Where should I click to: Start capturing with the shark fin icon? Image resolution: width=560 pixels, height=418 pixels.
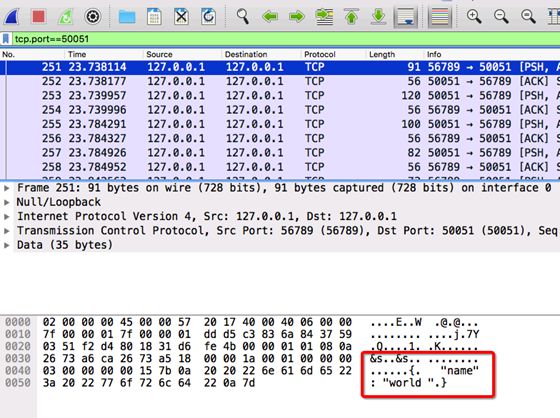[11, 16]
